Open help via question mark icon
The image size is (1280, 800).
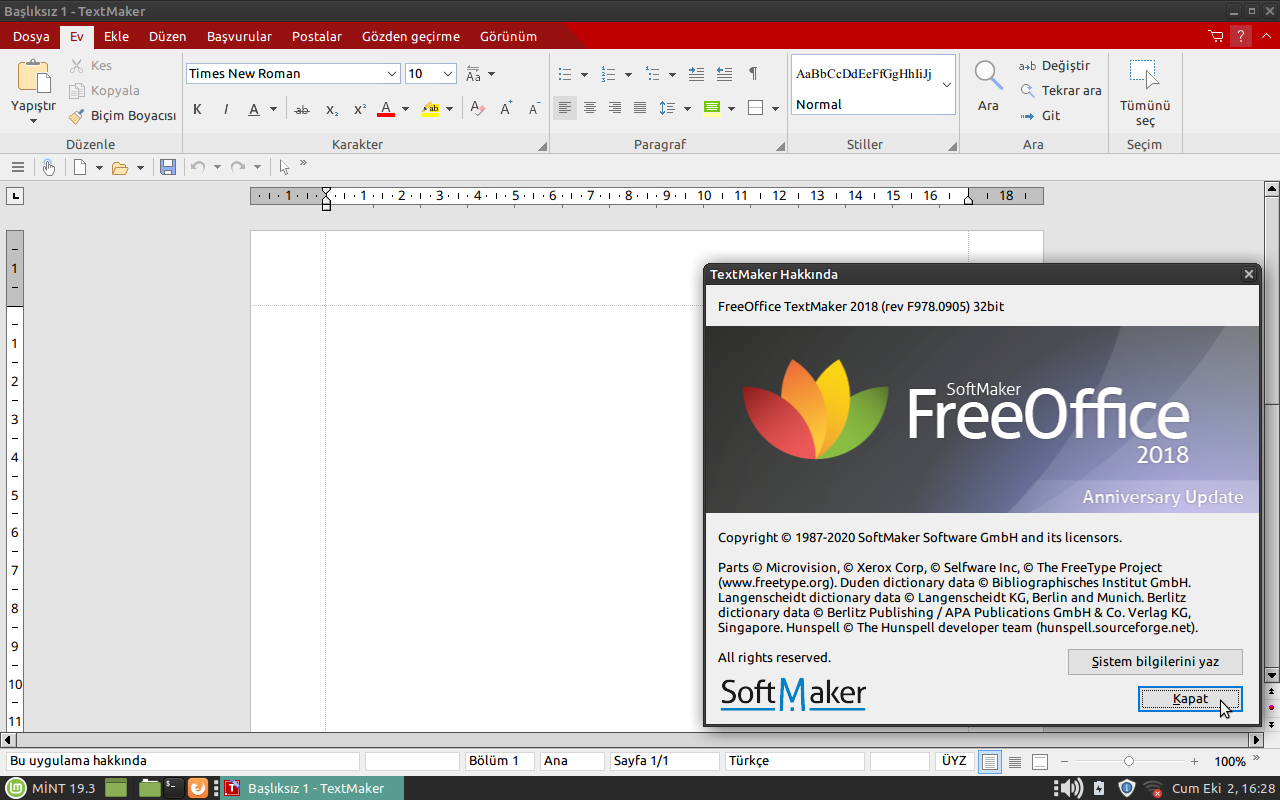tap(1241, 36)
